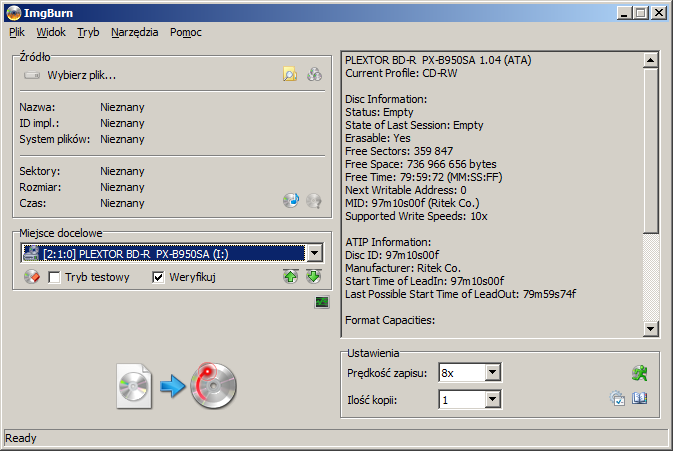This screenshot has width=673, height=451.
Task: Click the blue arrow between the disc icons
Action: 173,386
